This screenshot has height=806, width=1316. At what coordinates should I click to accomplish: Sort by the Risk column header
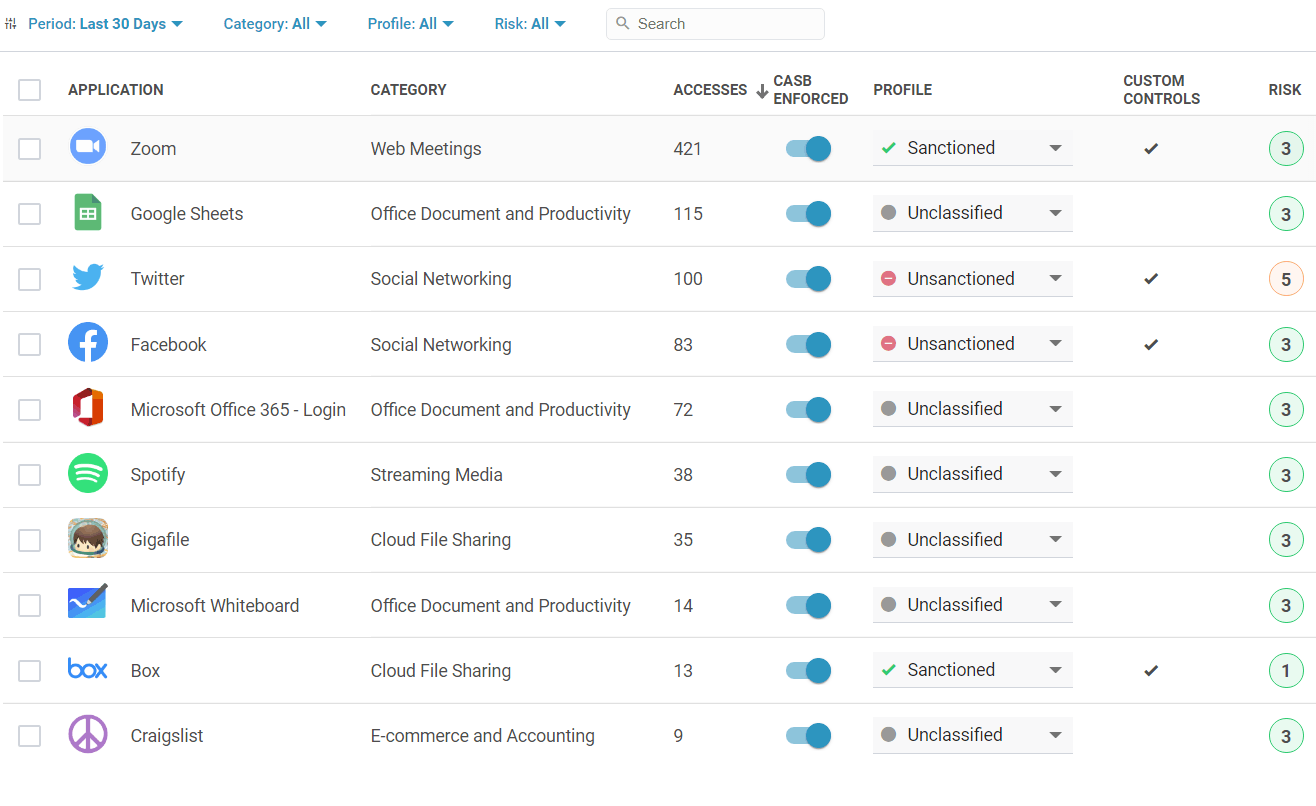pos(1285,90)
